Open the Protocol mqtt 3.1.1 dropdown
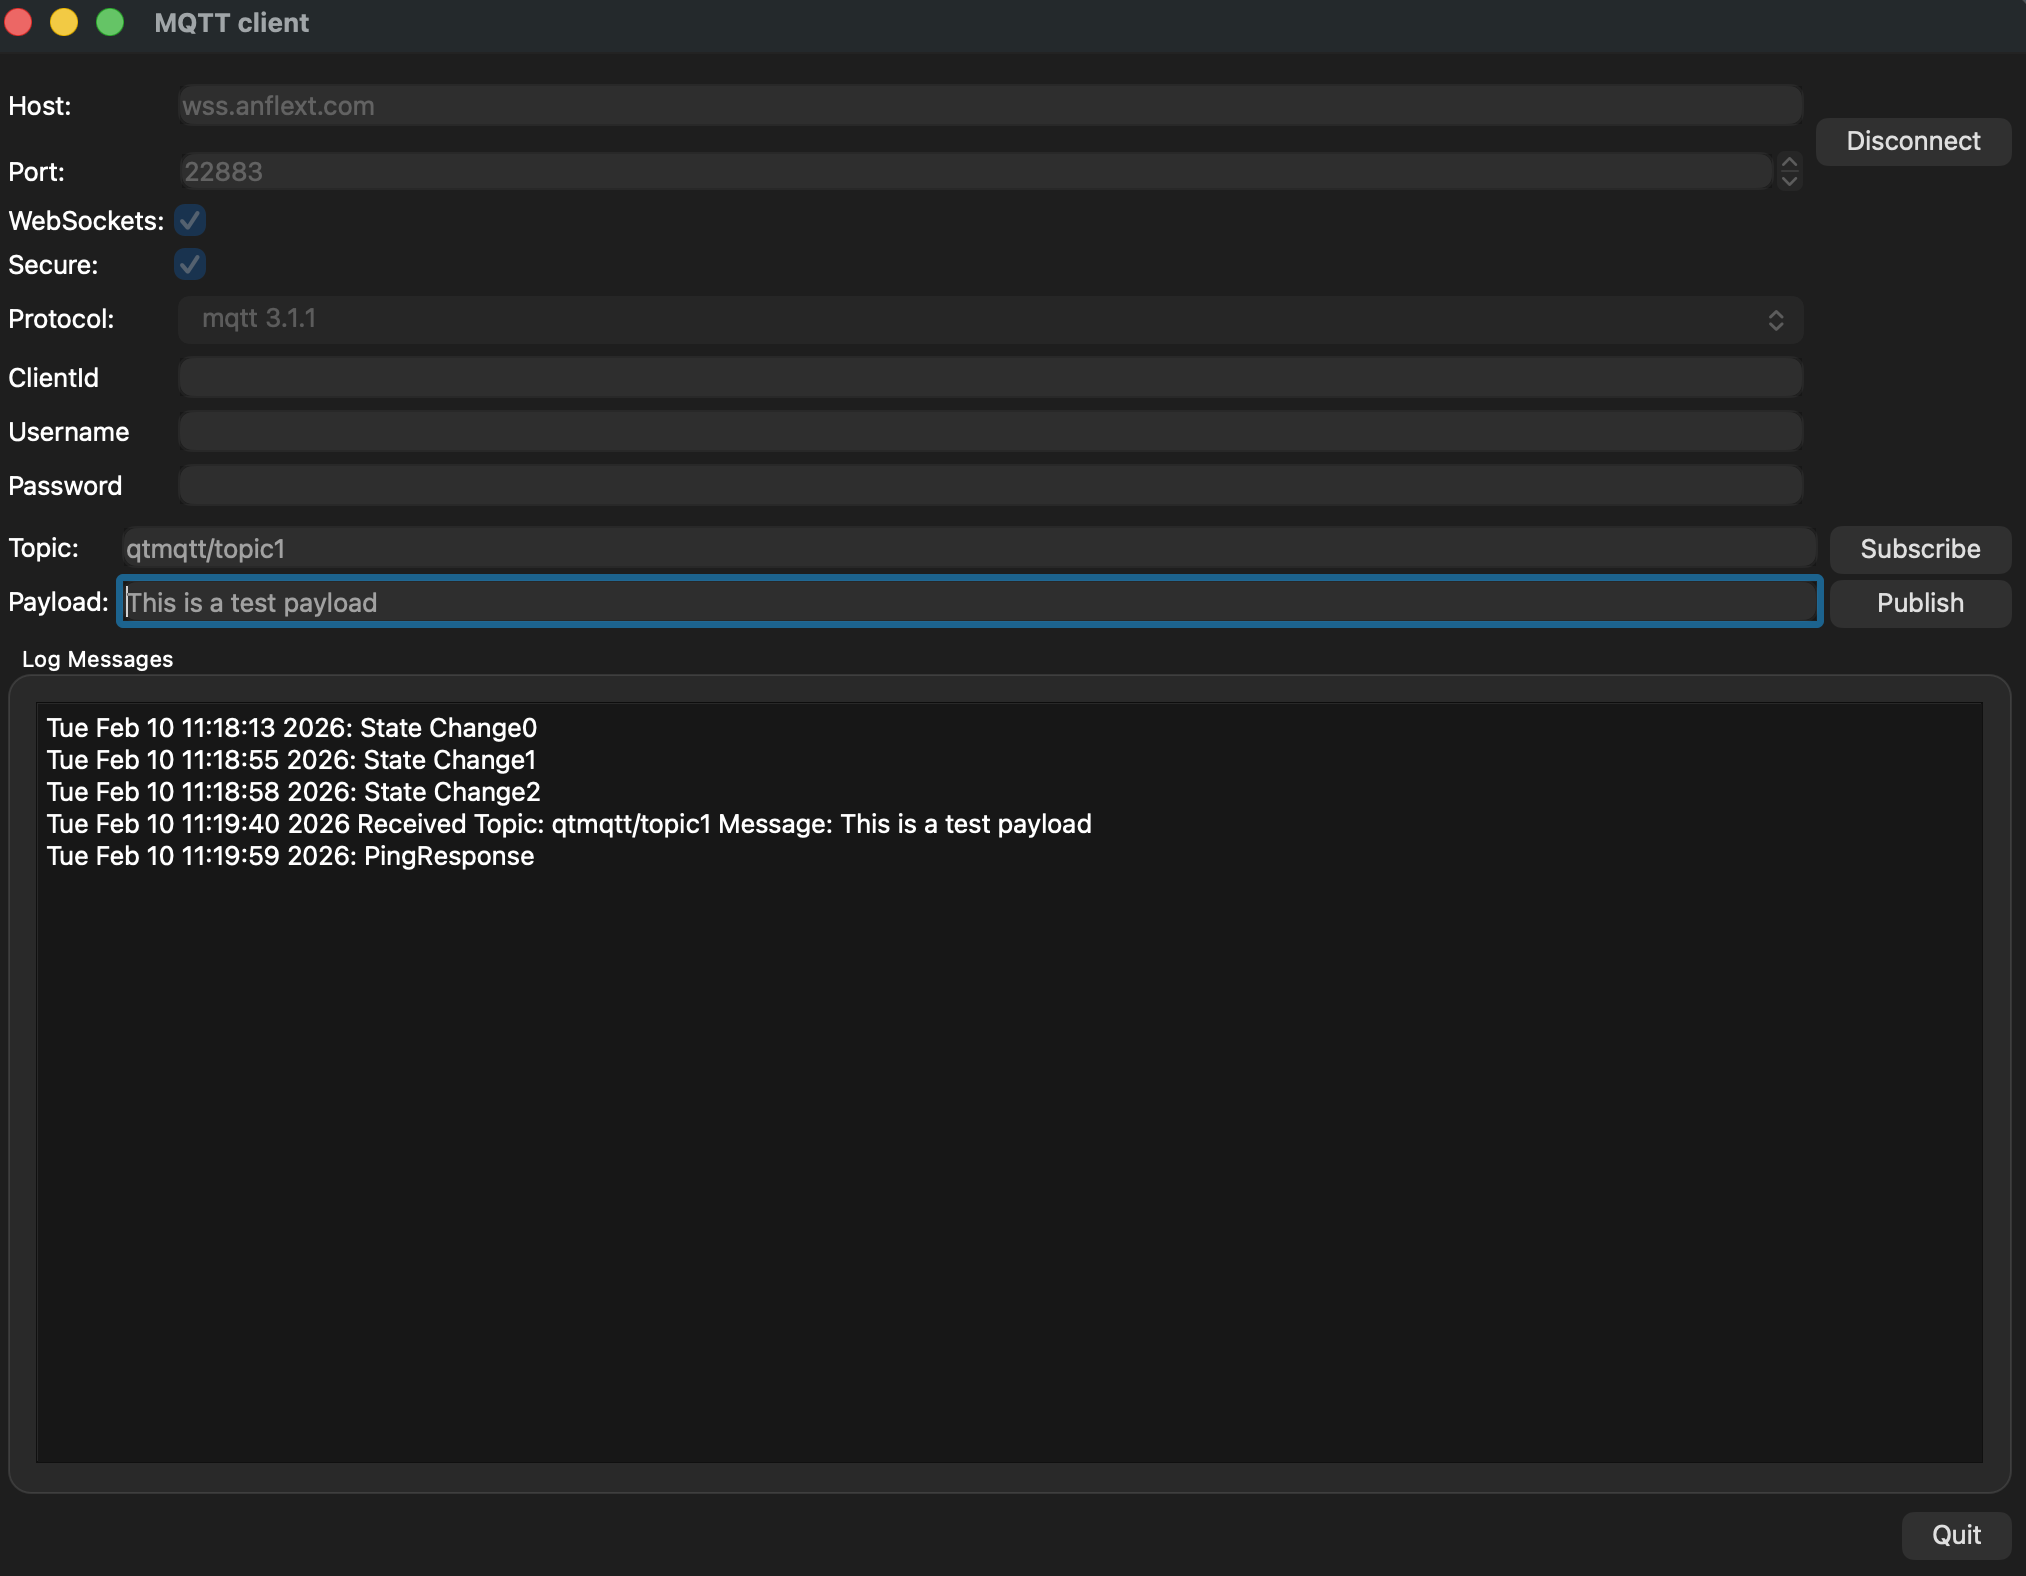 [990, 319]
